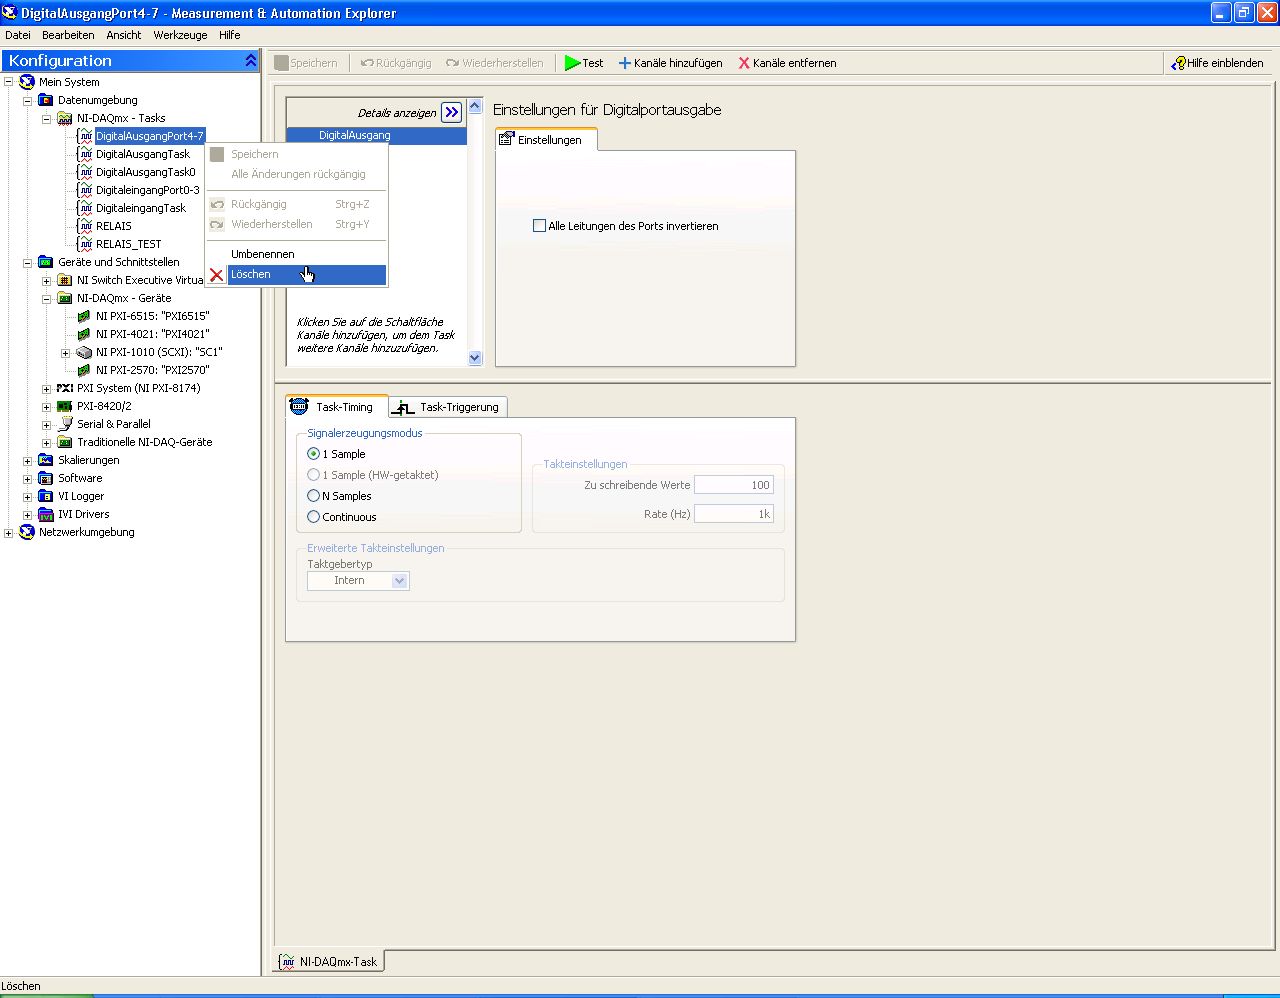Collapse the NI-DAQmx - Tasks node
This screenshot has height=998, width=1280.
tap(47, 118)
